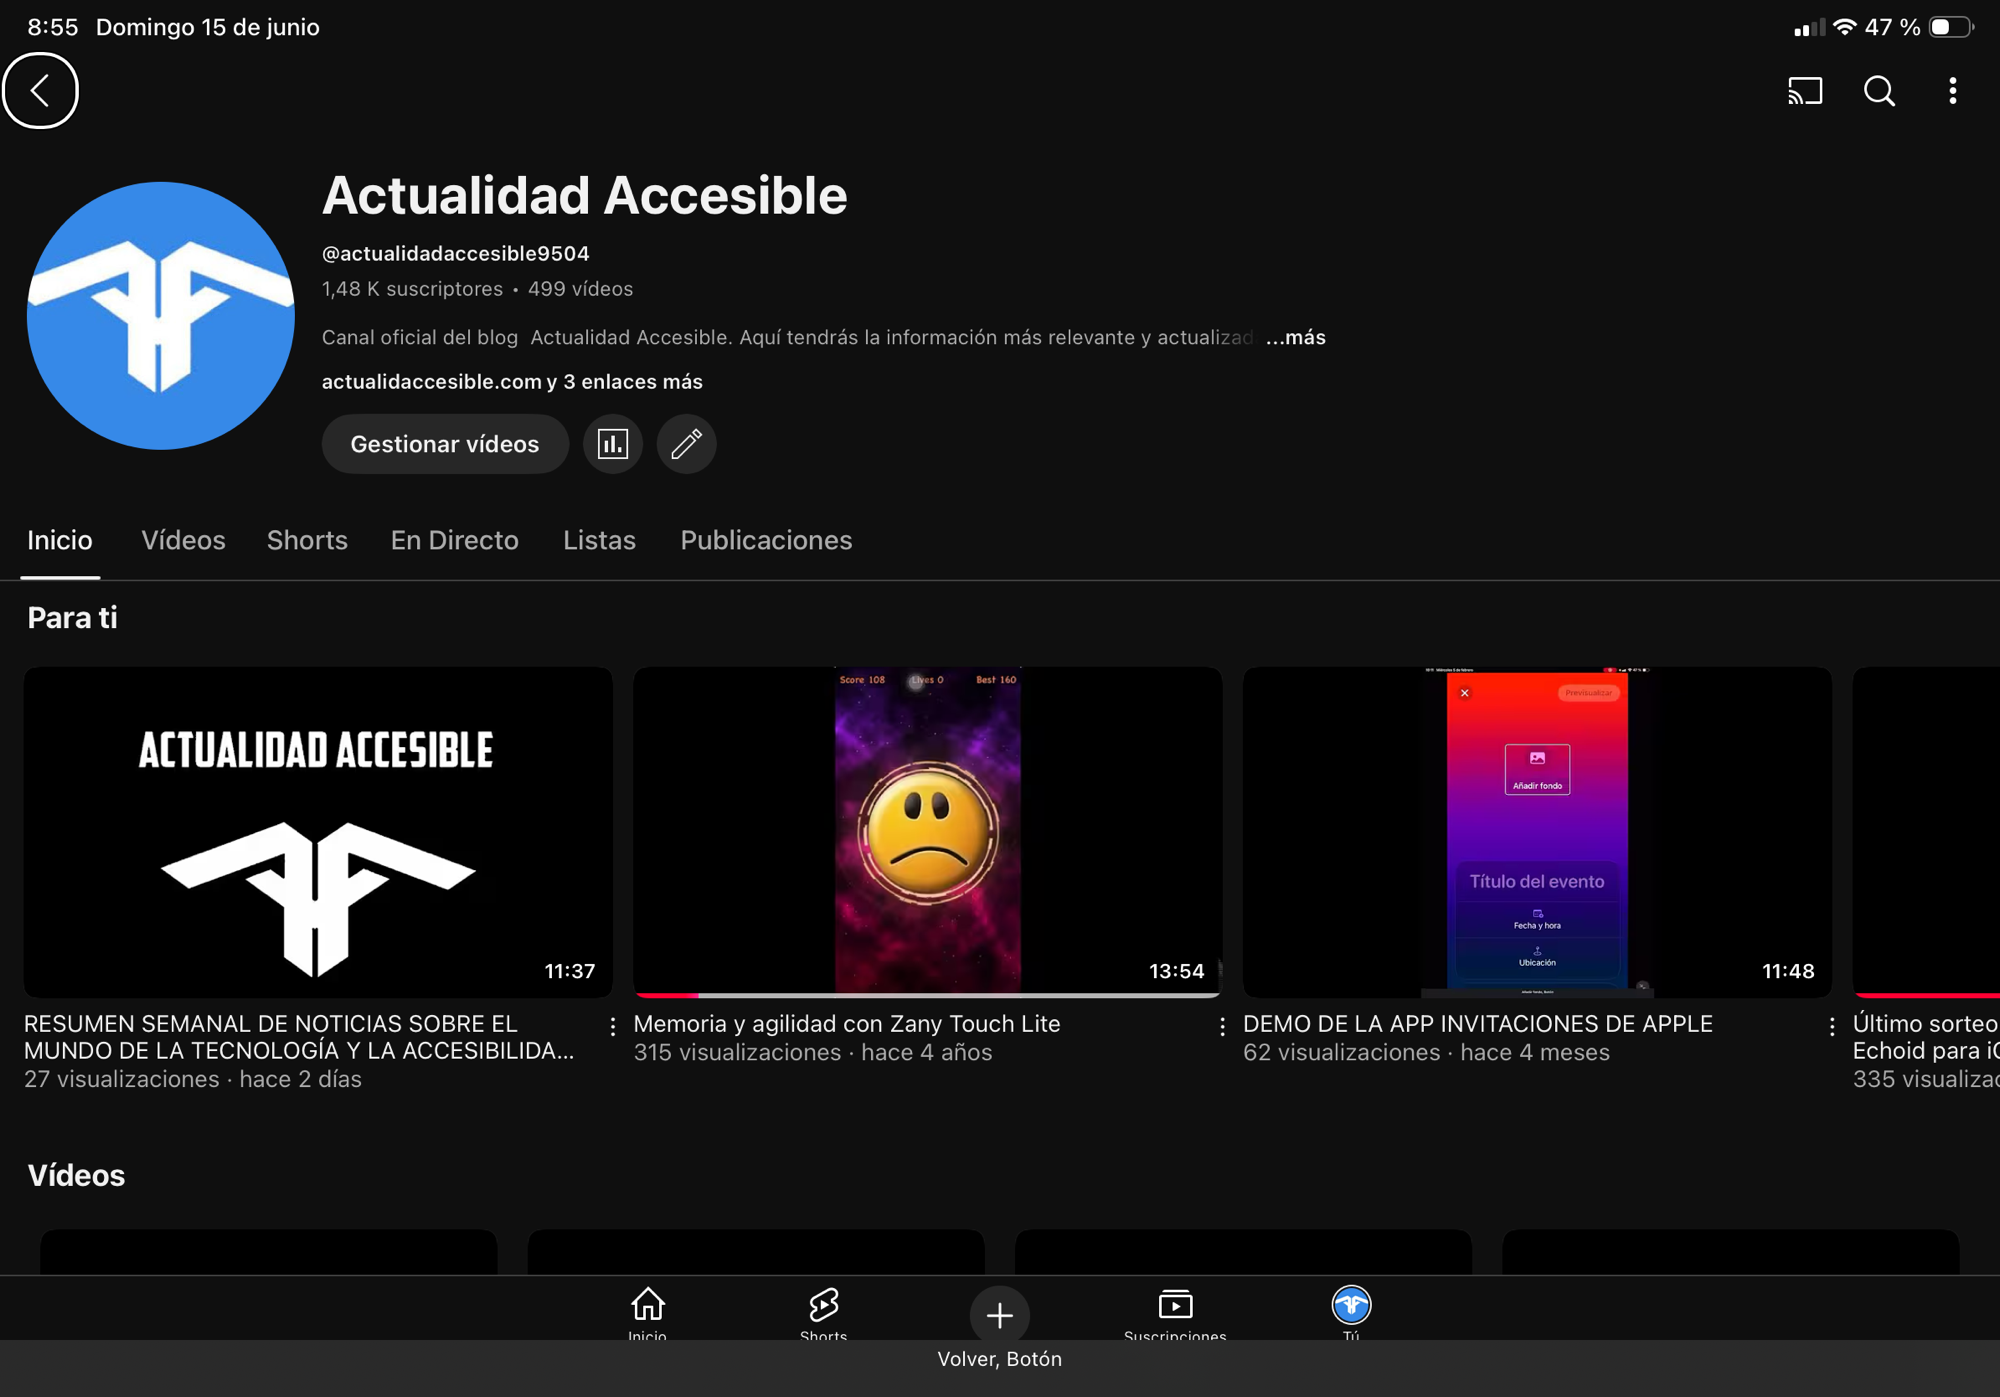Play the sad emoji Zany Touch thumbnail
The width and height of the screenshot is (2000, 1397).
(927, 832)
